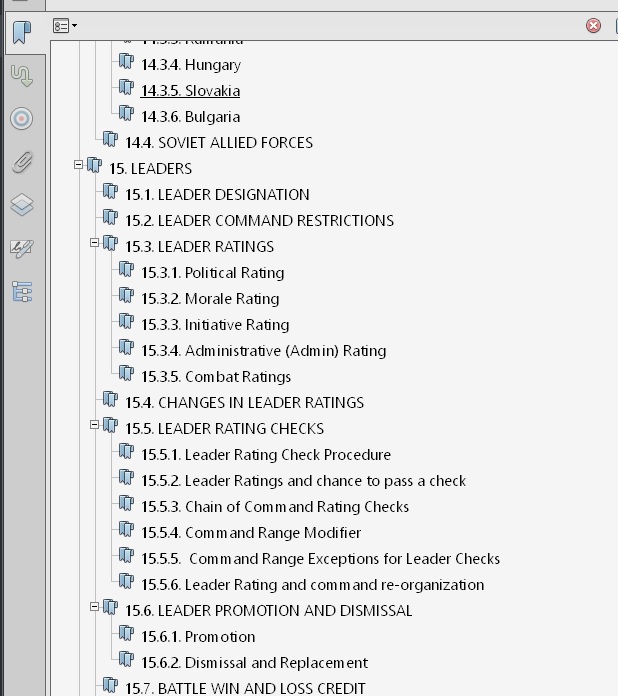Click bookmark icon beside 14.3.5. Slovakia
618x696 pixels.
coord(126,87)
